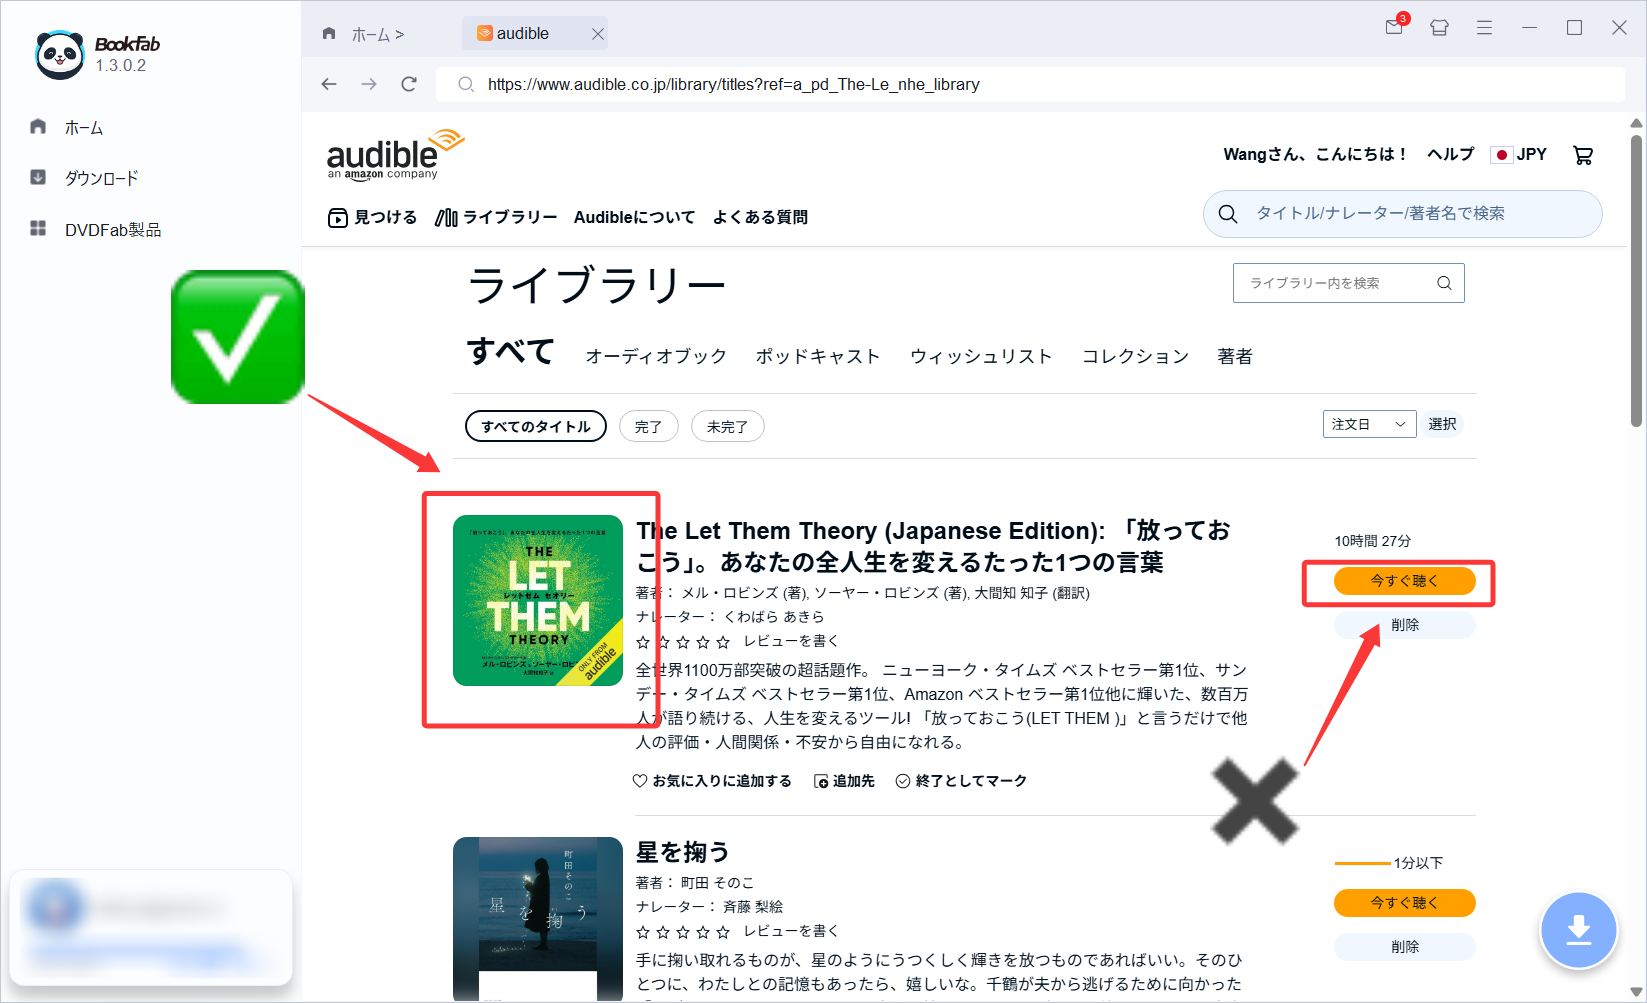Click the library search magnifier icon
This screenshot has height=1003, width=1647.
point(1444,283)
